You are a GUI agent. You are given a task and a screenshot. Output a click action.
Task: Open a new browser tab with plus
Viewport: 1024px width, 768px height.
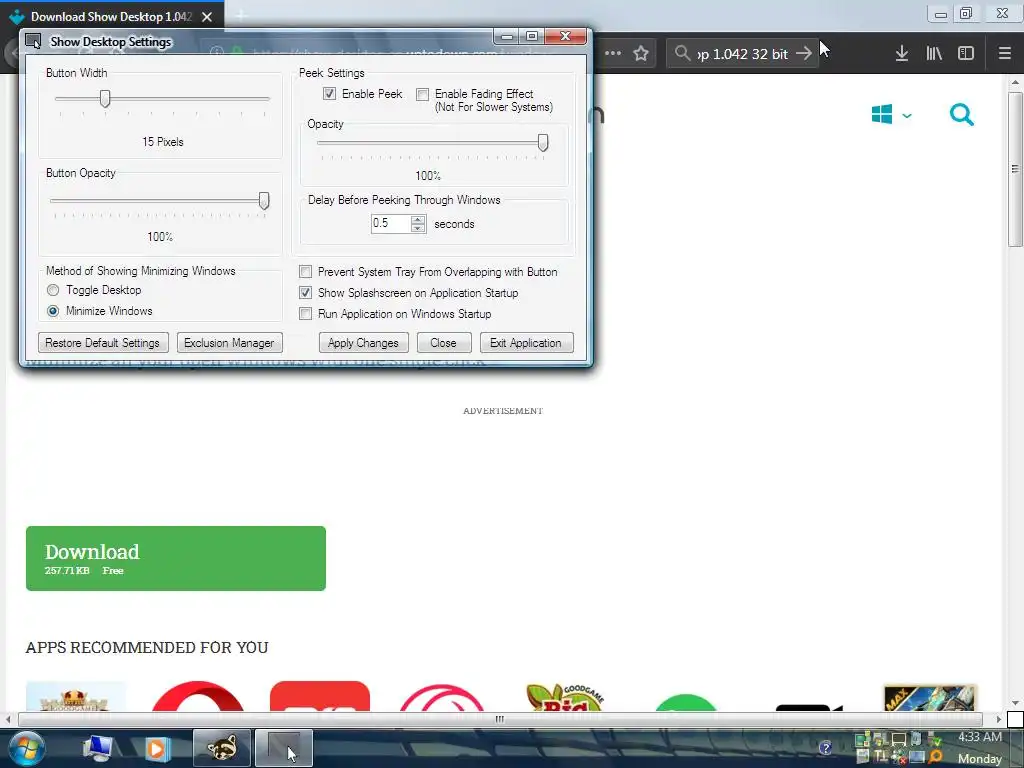coord(241,16)
